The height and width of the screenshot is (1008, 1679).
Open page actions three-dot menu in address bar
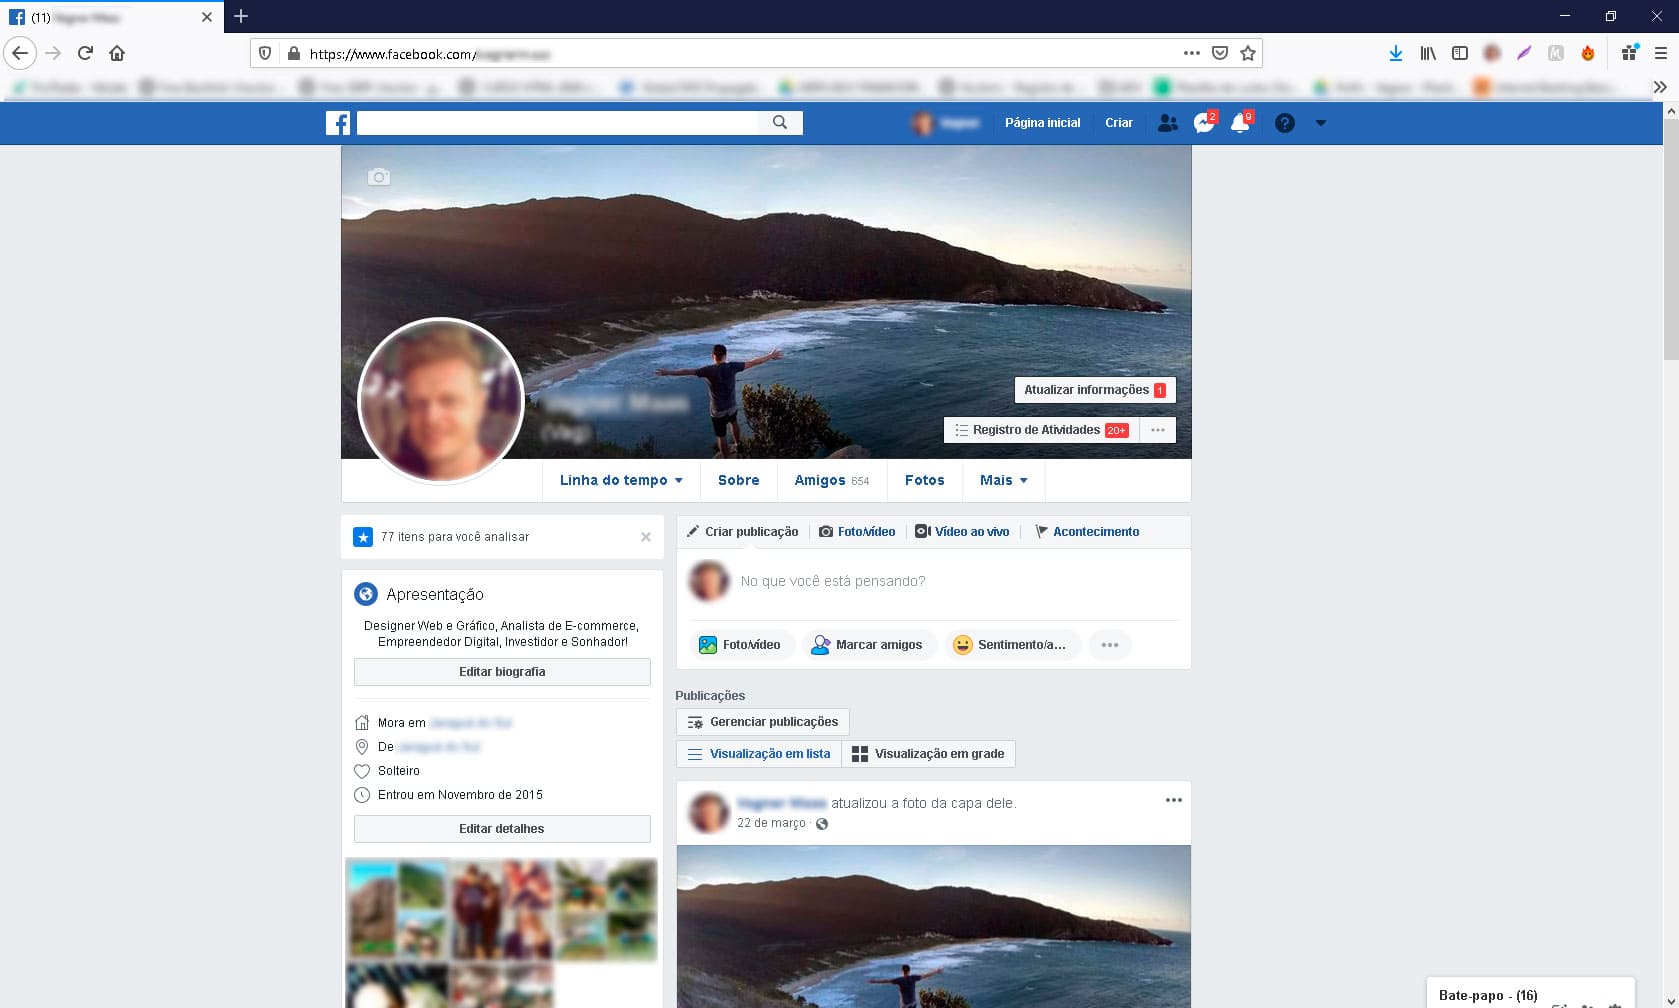pyautogui.click(x=1192, y=53)
